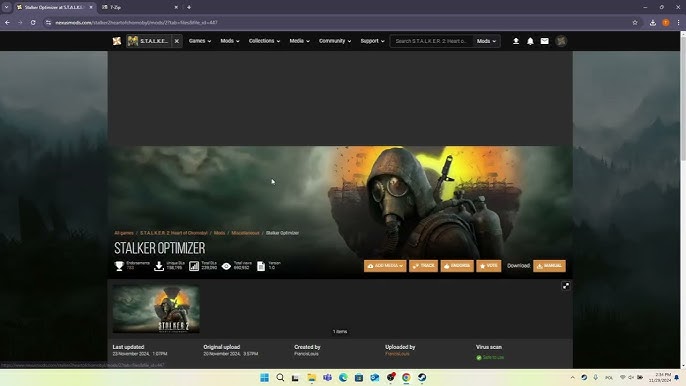Open the user profile avatar

pos(561,41)
